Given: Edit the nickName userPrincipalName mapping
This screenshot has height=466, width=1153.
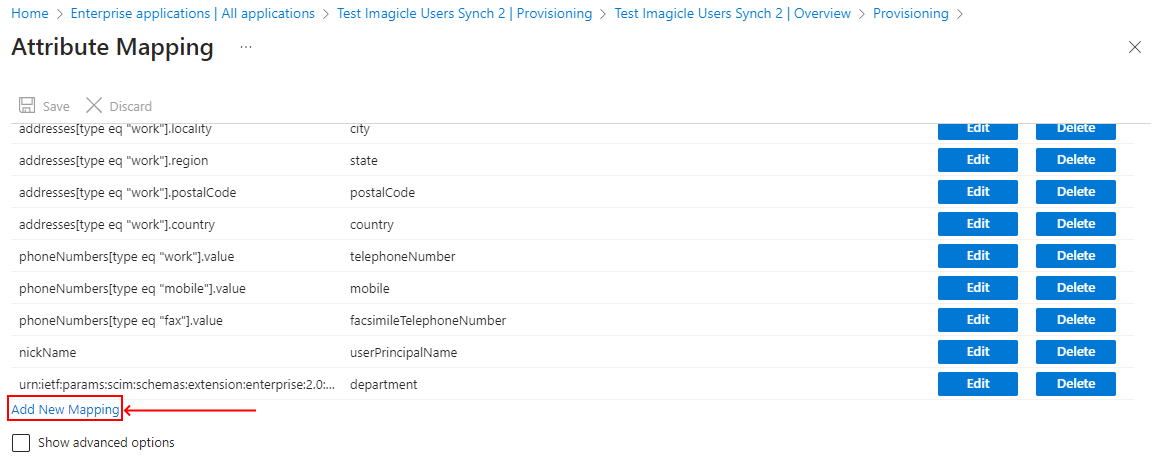Looking at the screenshot, I should (977, 352).
